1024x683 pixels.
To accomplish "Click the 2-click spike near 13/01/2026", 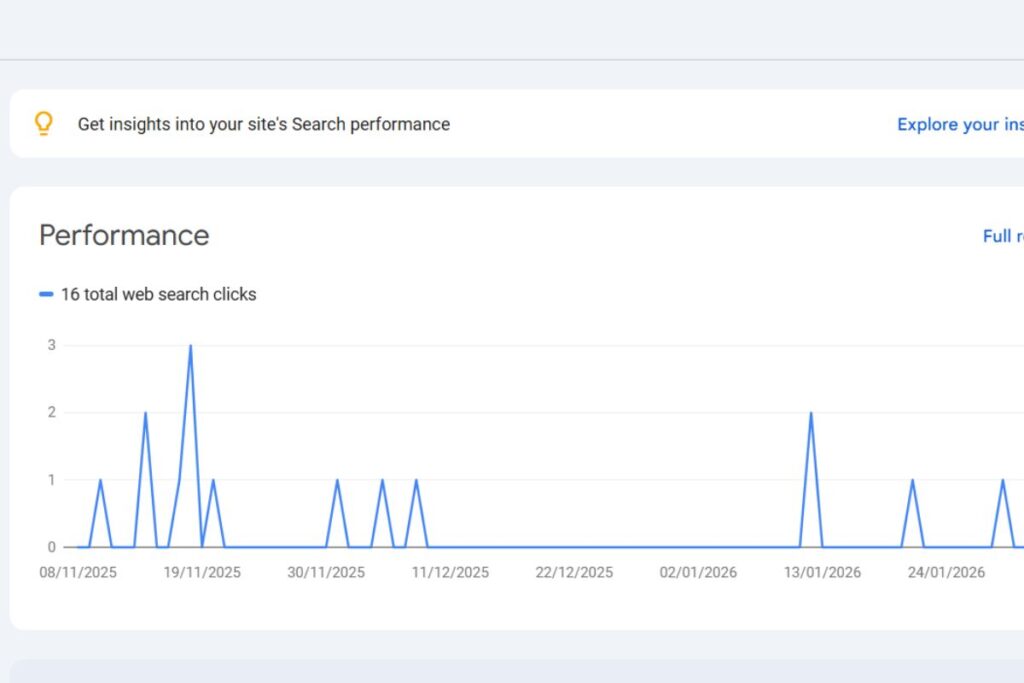I will pos(812,412).
